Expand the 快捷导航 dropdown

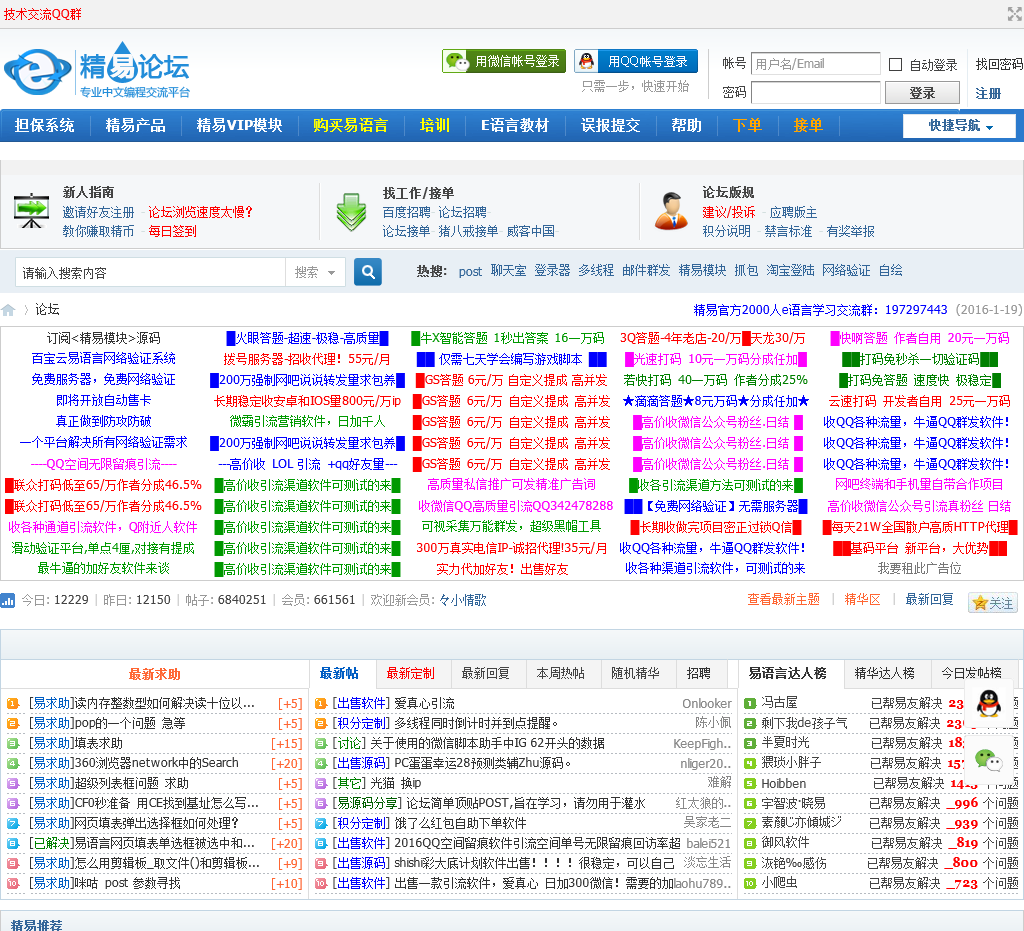click(x=959, y=125)
